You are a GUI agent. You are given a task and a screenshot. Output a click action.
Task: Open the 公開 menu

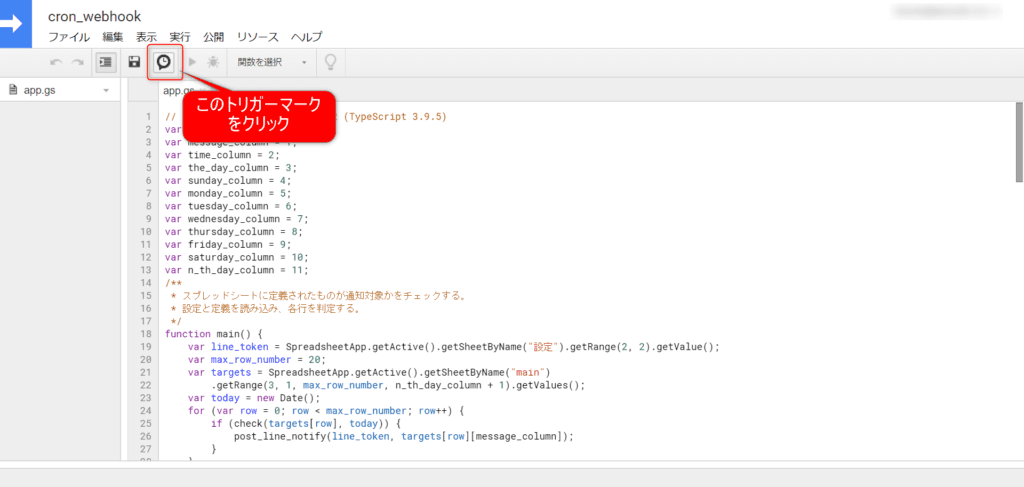214,37
